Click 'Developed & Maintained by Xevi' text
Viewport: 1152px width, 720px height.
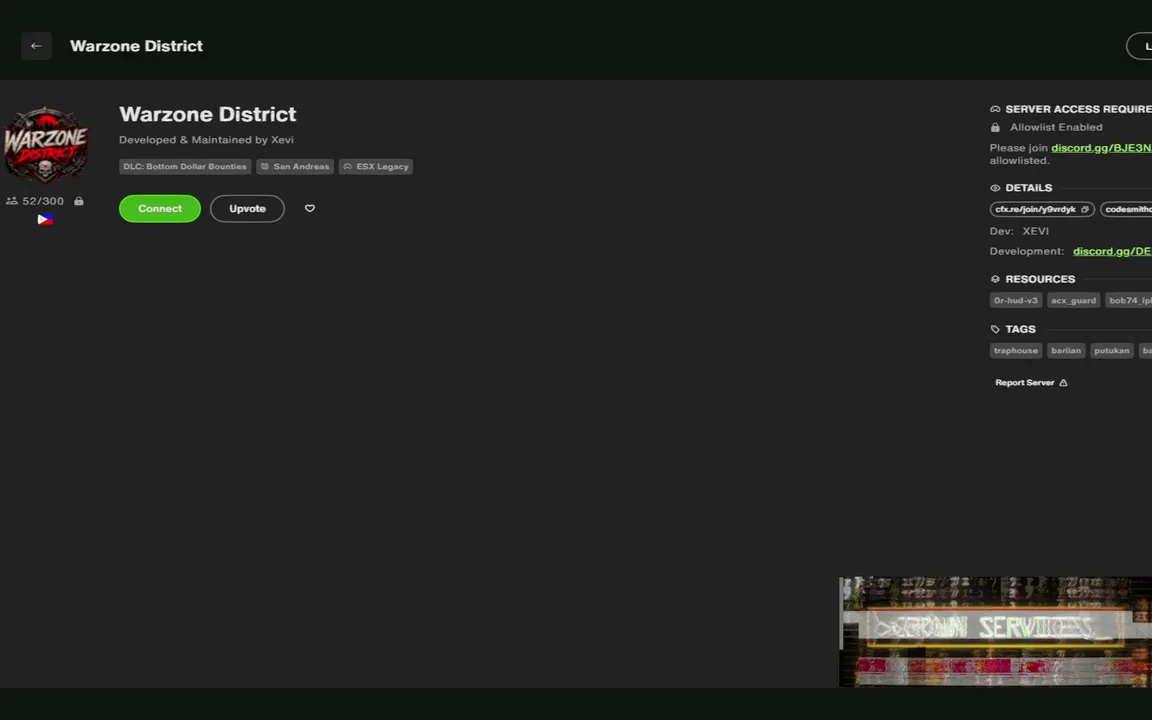pos(206,140)
